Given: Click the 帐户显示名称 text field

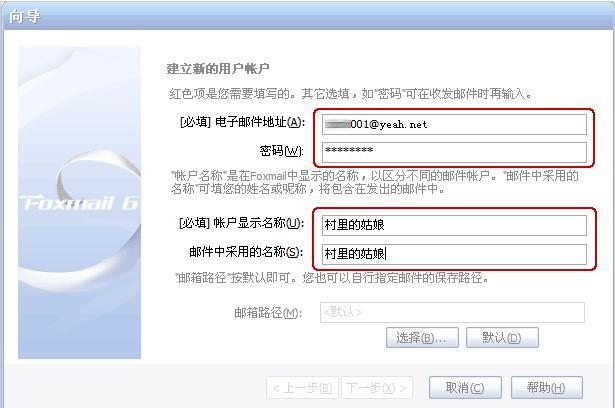Looking at the screenshot, I should coord(454,225).
